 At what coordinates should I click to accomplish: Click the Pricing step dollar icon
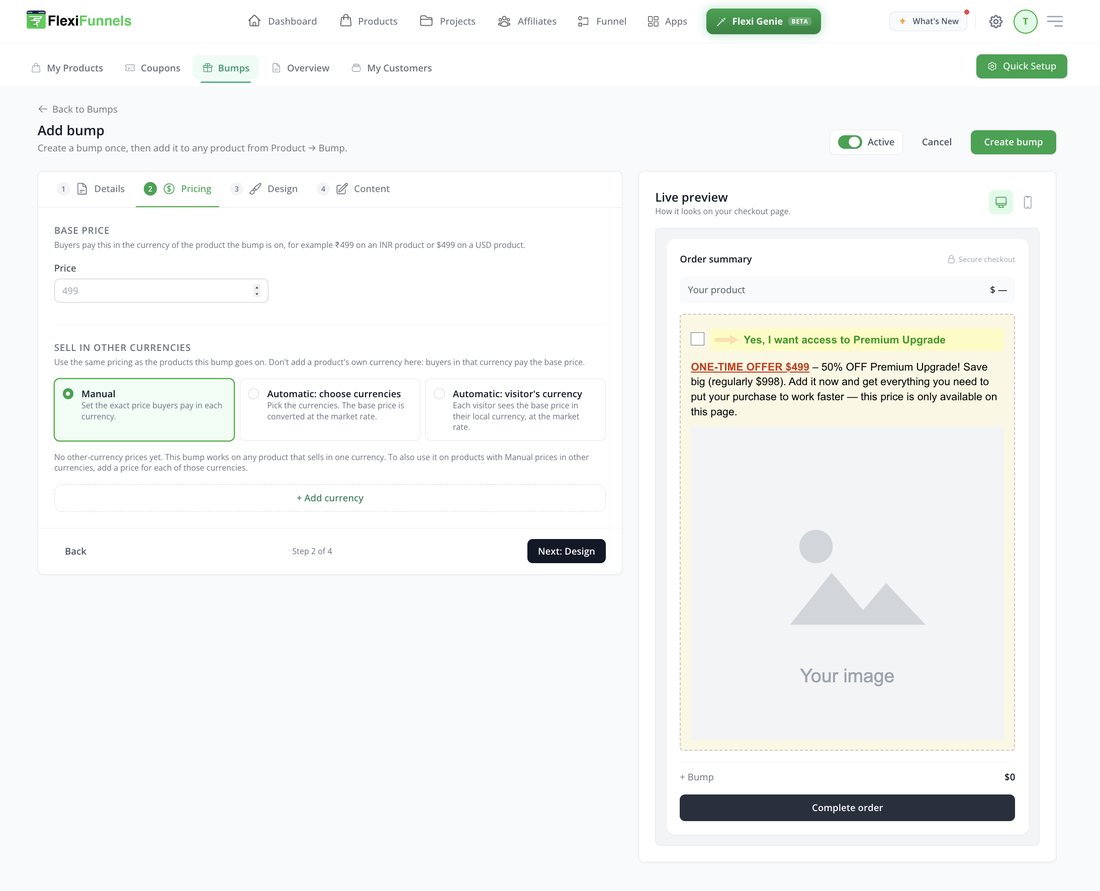[169, 189]
